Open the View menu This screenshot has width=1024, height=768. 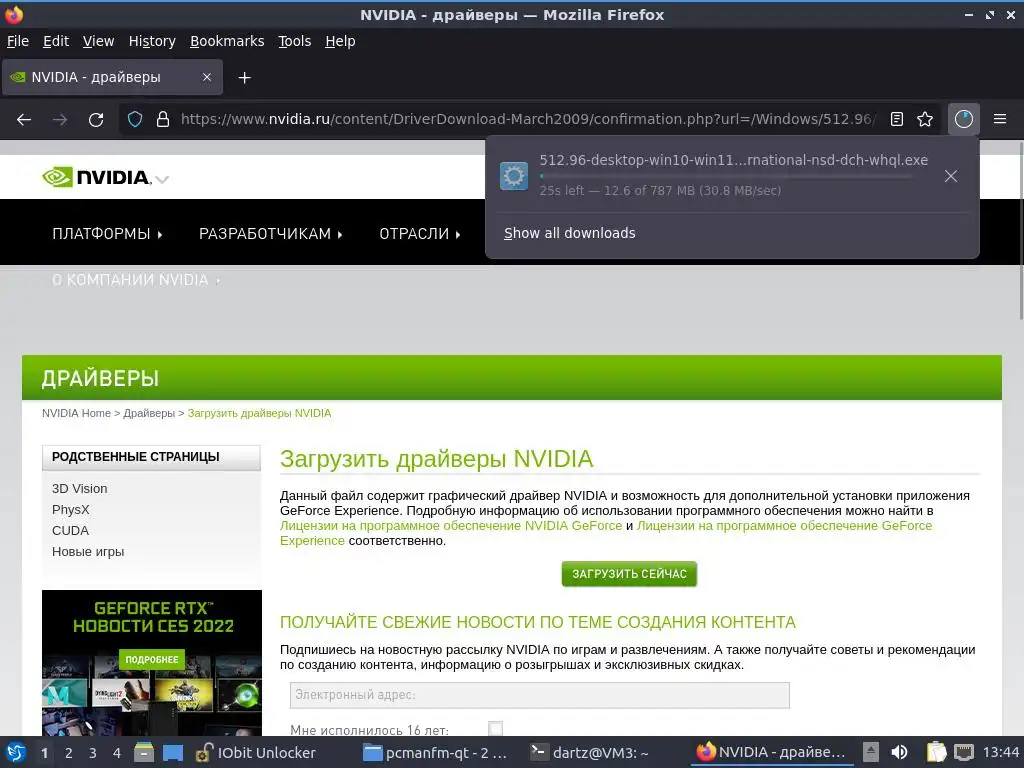click(98, 41)
